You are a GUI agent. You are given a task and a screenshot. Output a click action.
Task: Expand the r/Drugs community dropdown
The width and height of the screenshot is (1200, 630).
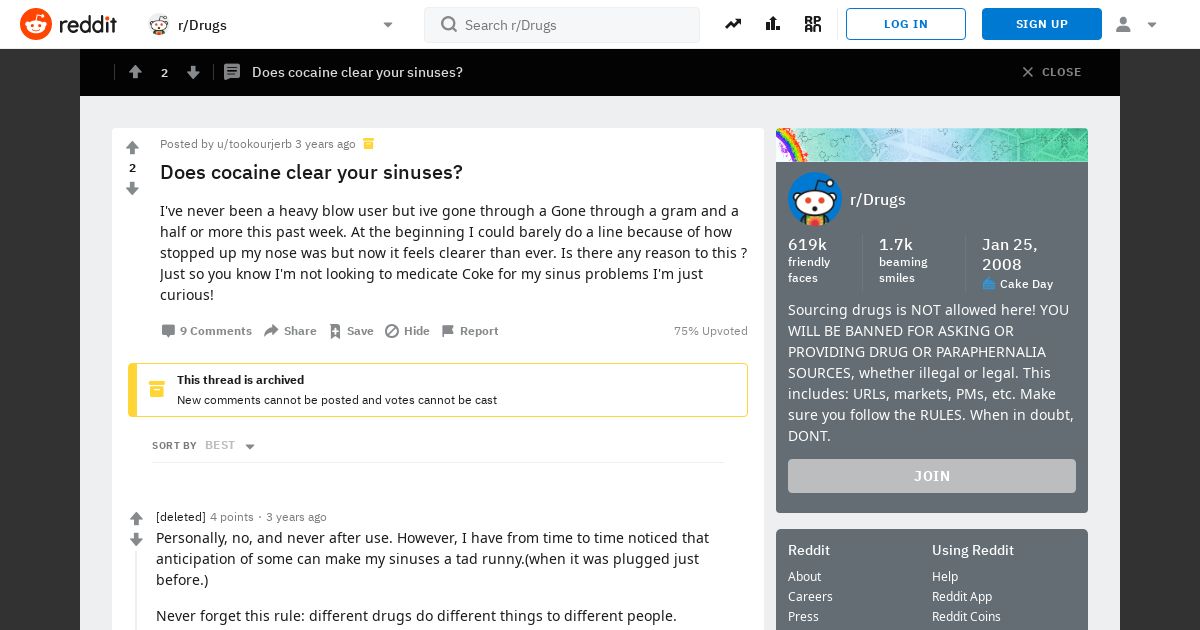[388, 25]
